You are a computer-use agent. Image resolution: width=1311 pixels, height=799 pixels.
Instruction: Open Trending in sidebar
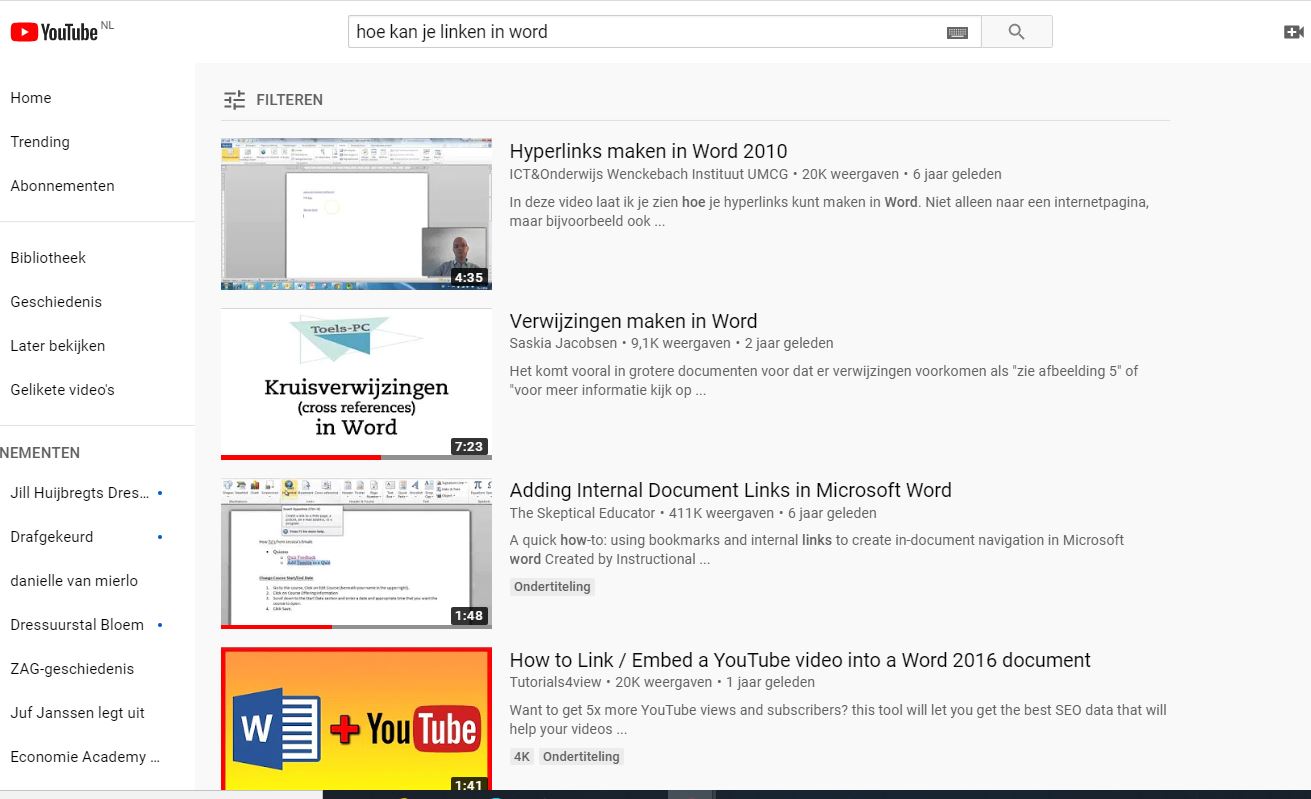[x=40, y=142]
